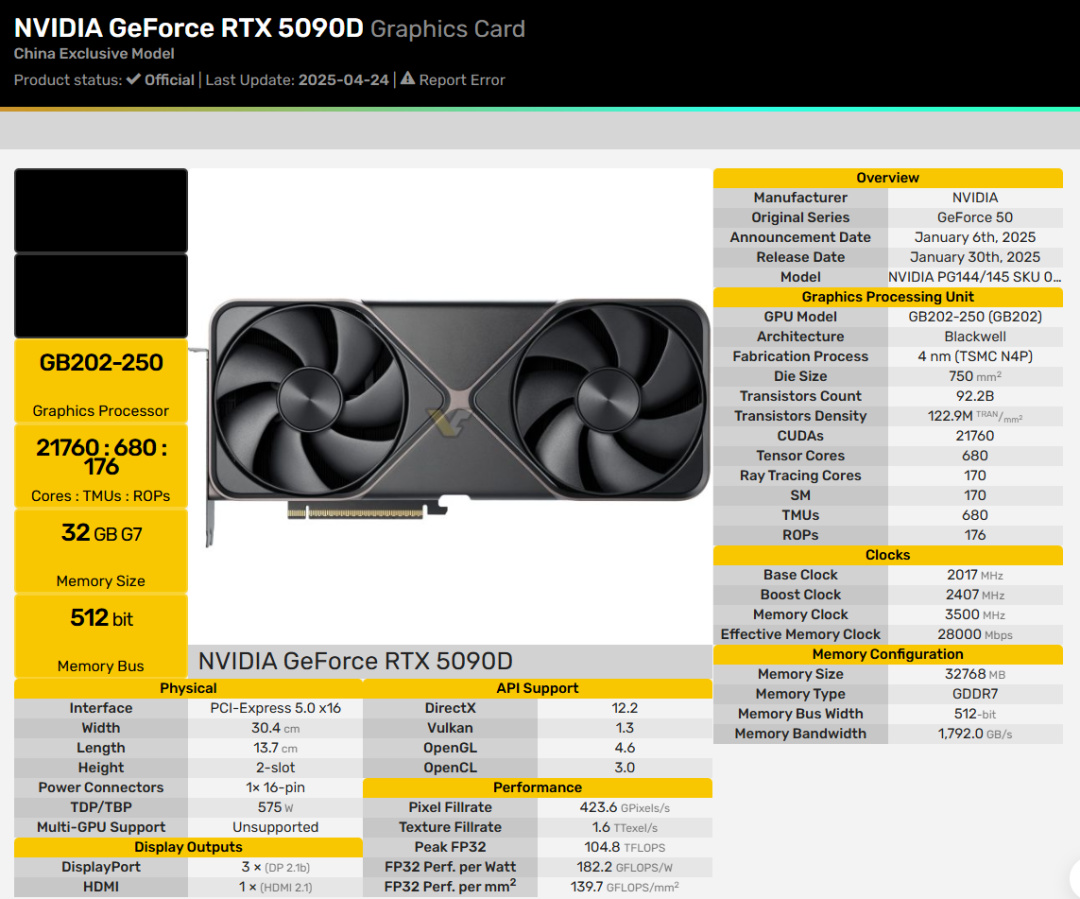Click the Width value 30.4 cm

[x=276, y=728]
